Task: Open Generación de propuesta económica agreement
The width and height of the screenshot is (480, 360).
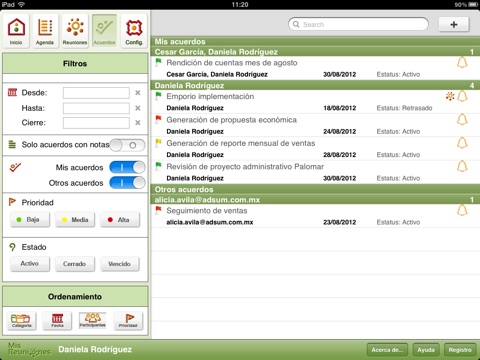Action: pos(315,125)
